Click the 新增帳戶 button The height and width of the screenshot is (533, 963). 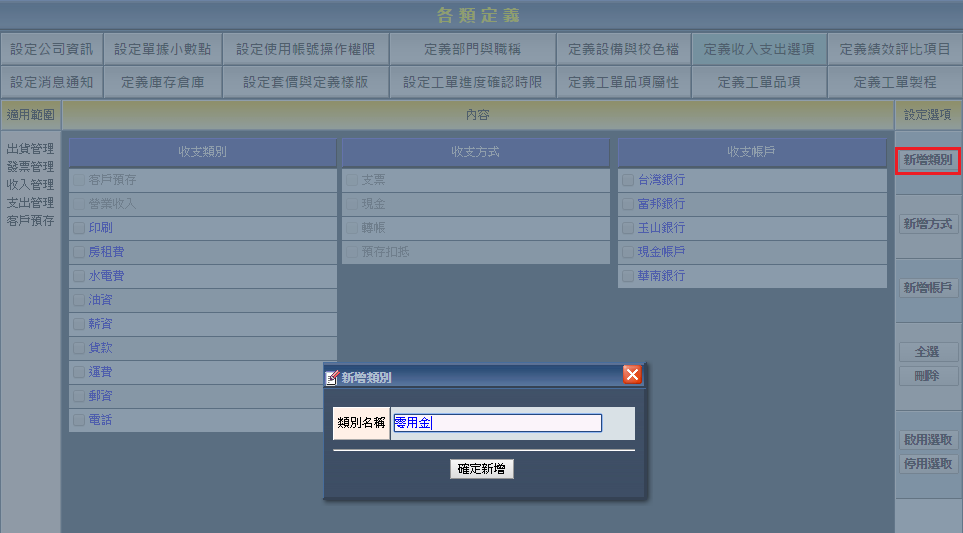pyautogui.click(x=928, y=288)
